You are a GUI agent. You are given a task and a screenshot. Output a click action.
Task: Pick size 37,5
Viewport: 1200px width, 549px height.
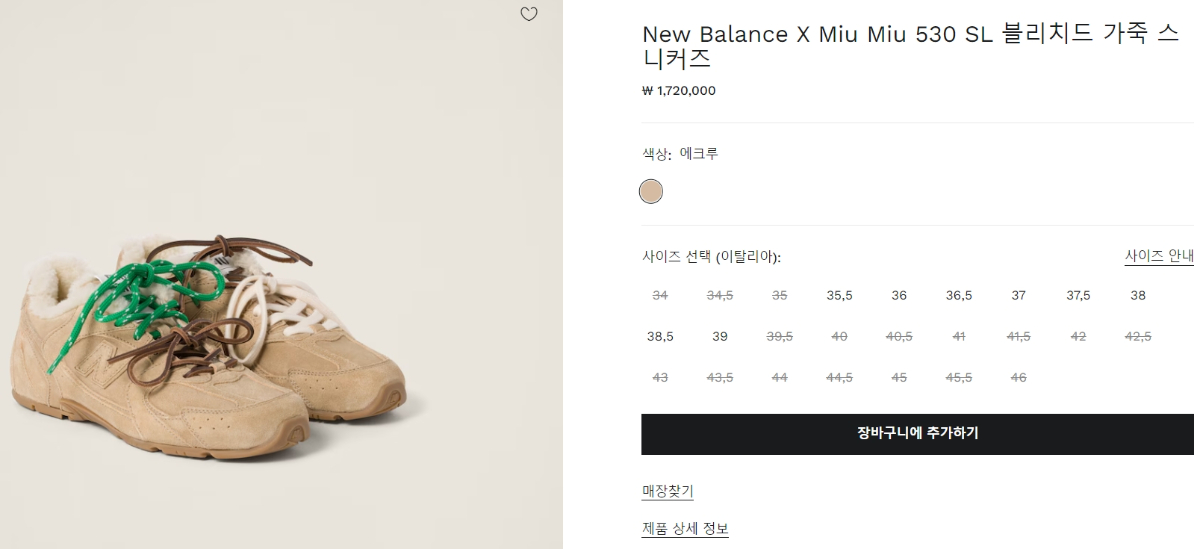(x=1078, y=296)
